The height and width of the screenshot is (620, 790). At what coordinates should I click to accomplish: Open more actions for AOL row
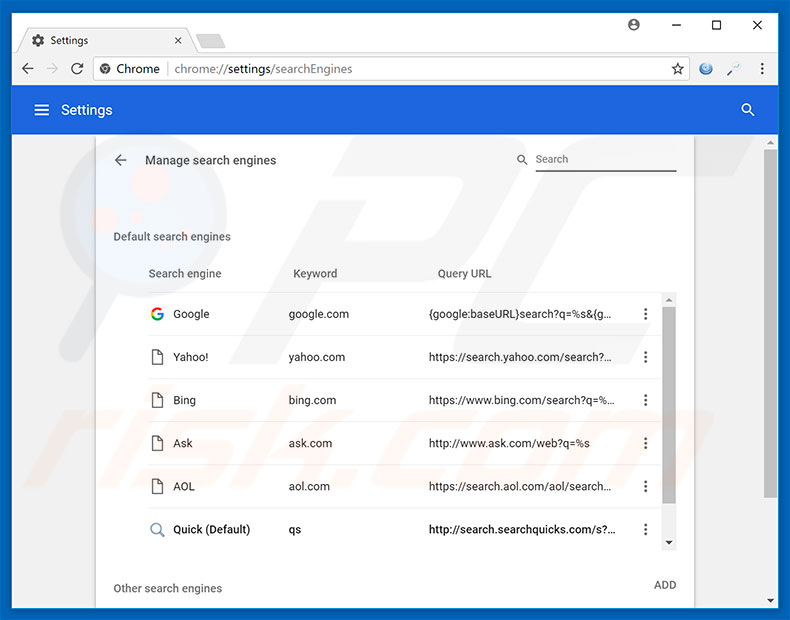point(645,487)
